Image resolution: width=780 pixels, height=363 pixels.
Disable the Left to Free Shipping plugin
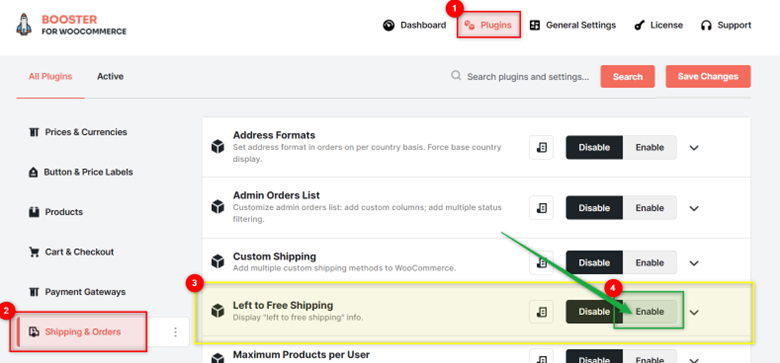594,312
